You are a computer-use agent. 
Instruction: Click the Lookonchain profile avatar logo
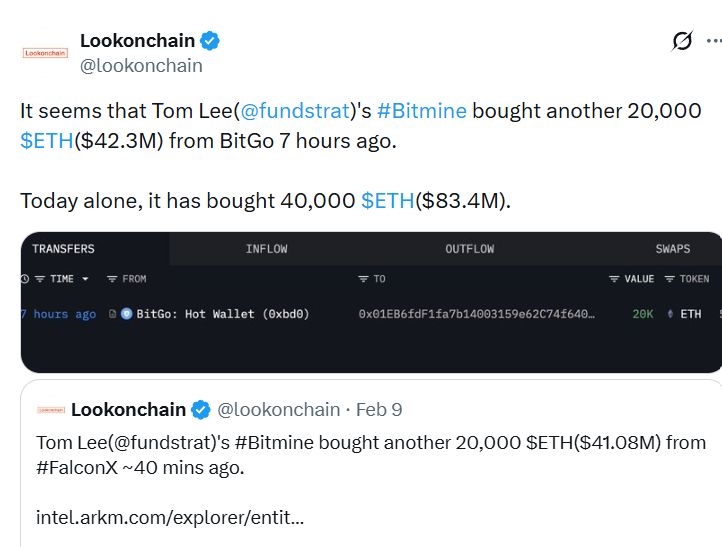click(x=45, y=53)
